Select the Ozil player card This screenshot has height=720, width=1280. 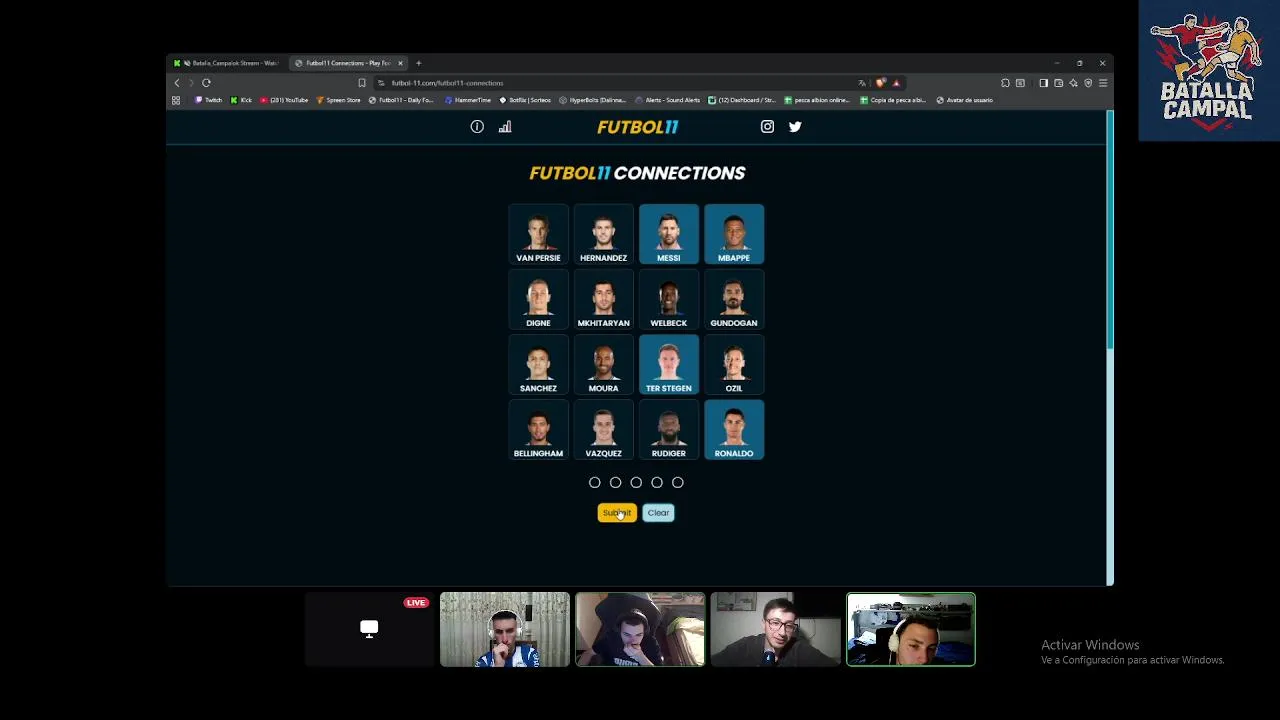(734, 364)
